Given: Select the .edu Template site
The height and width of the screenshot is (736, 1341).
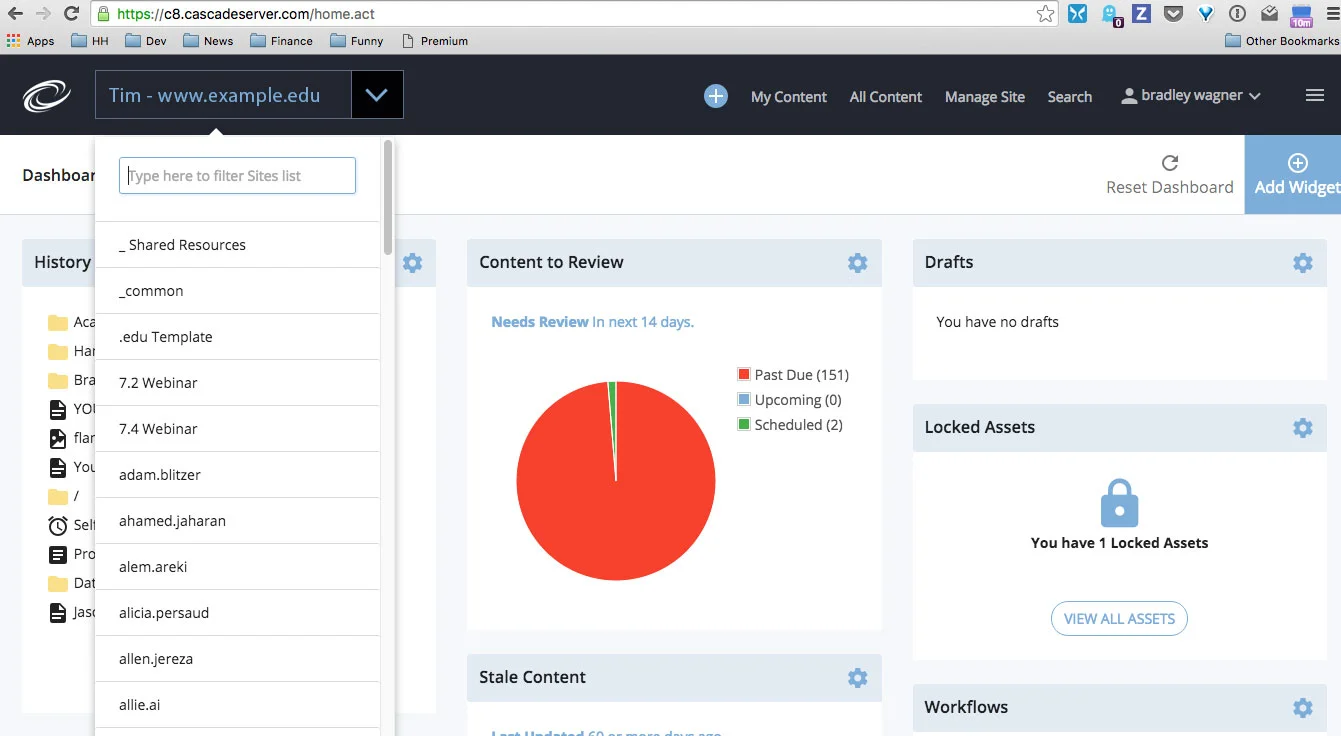Looking at the screenshot, I should click(237, 337).
